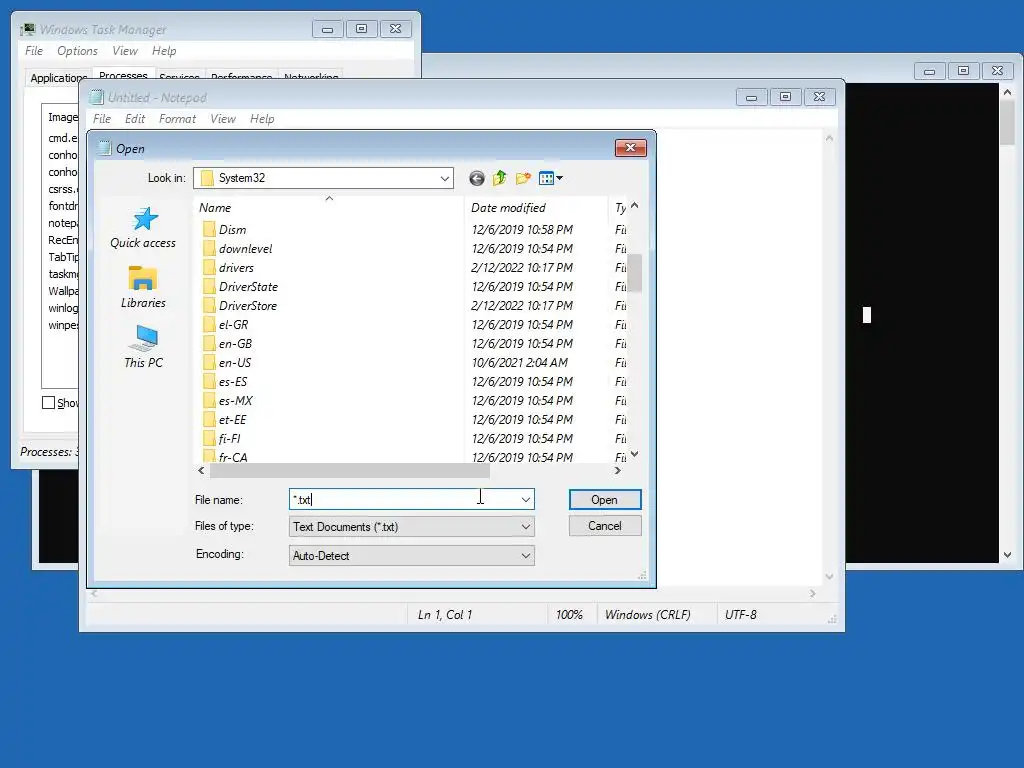
Task: Click the 100% zoom status in Notepad
Action: click(569, 615)
